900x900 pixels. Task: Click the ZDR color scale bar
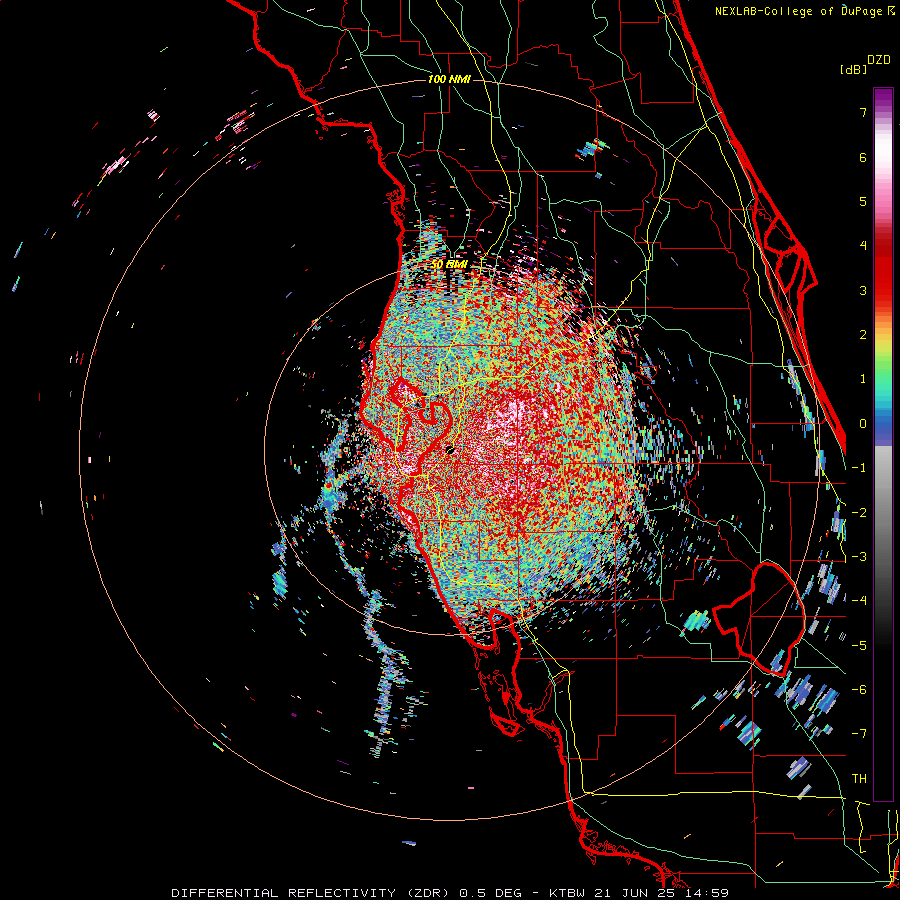883,444
